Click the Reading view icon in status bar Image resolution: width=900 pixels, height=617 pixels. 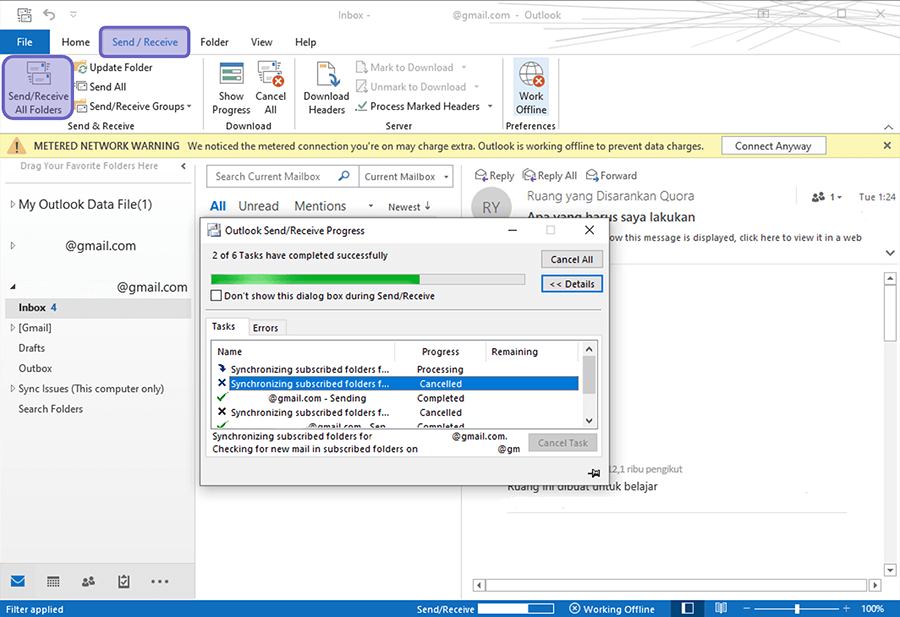(721, 608)
